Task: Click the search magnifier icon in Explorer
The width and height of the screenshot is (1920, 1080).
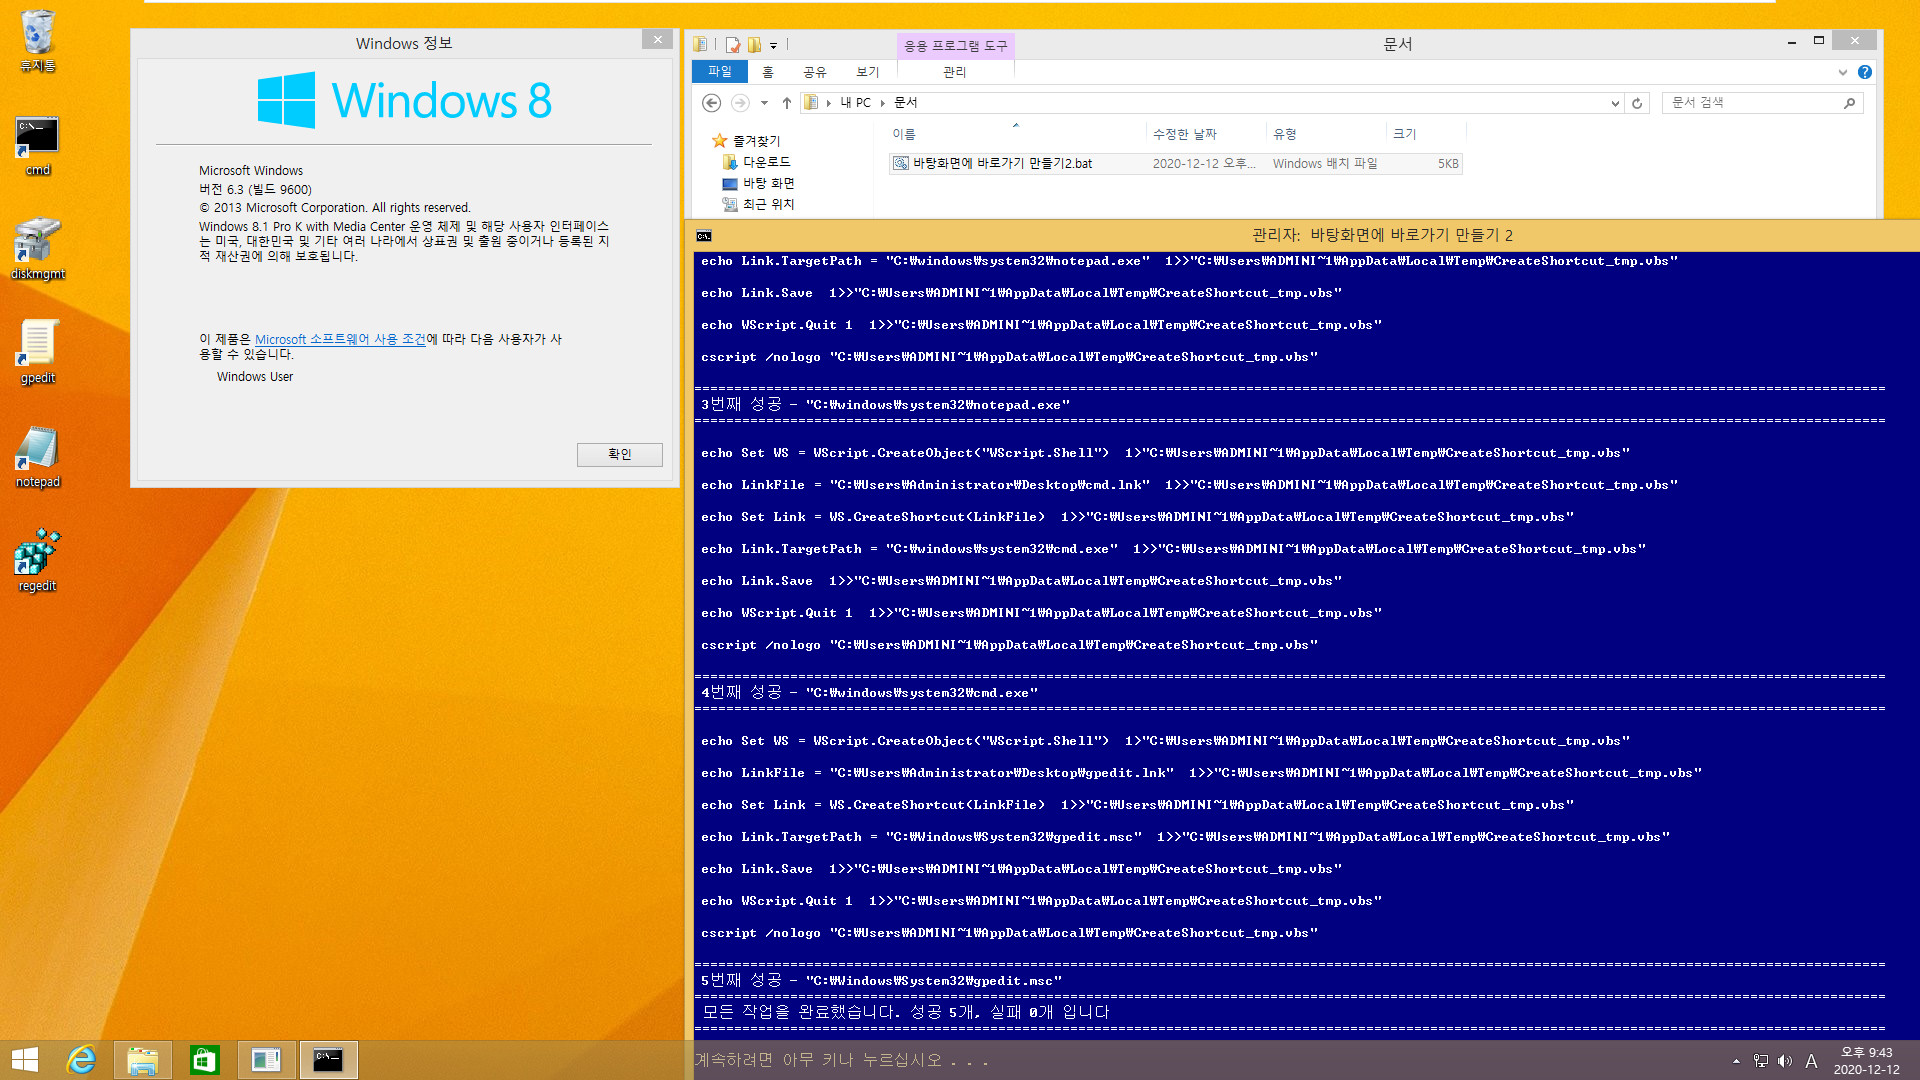Action: click(1850, 103)
